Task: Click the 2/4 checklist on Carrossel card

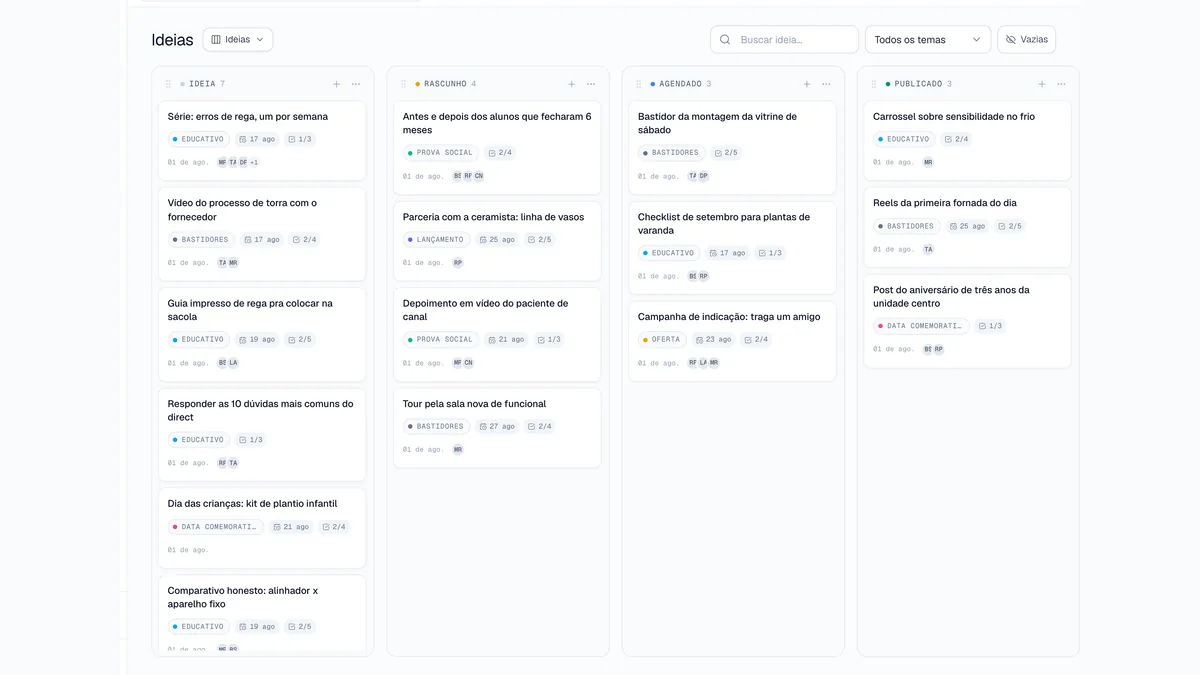Action: (956, 140)
